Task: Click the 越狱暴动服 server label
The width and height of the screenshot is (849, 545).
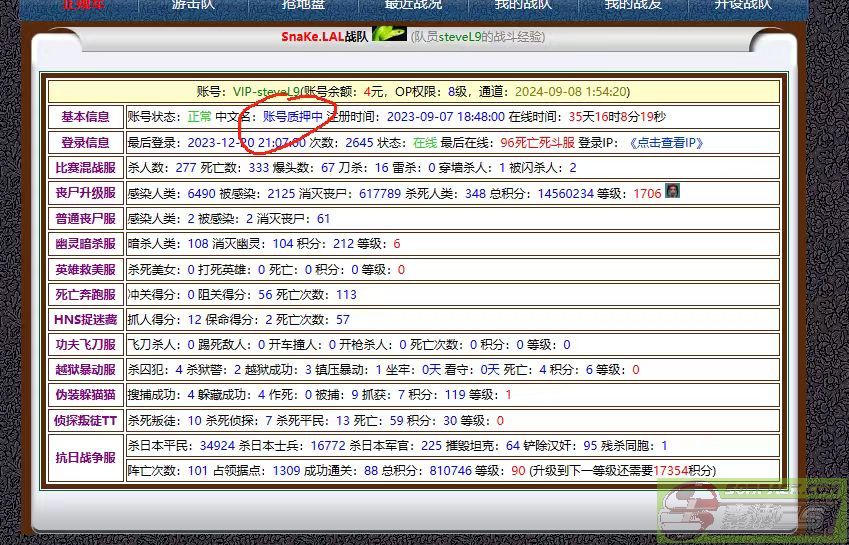Action: click(x=85, y=370)
